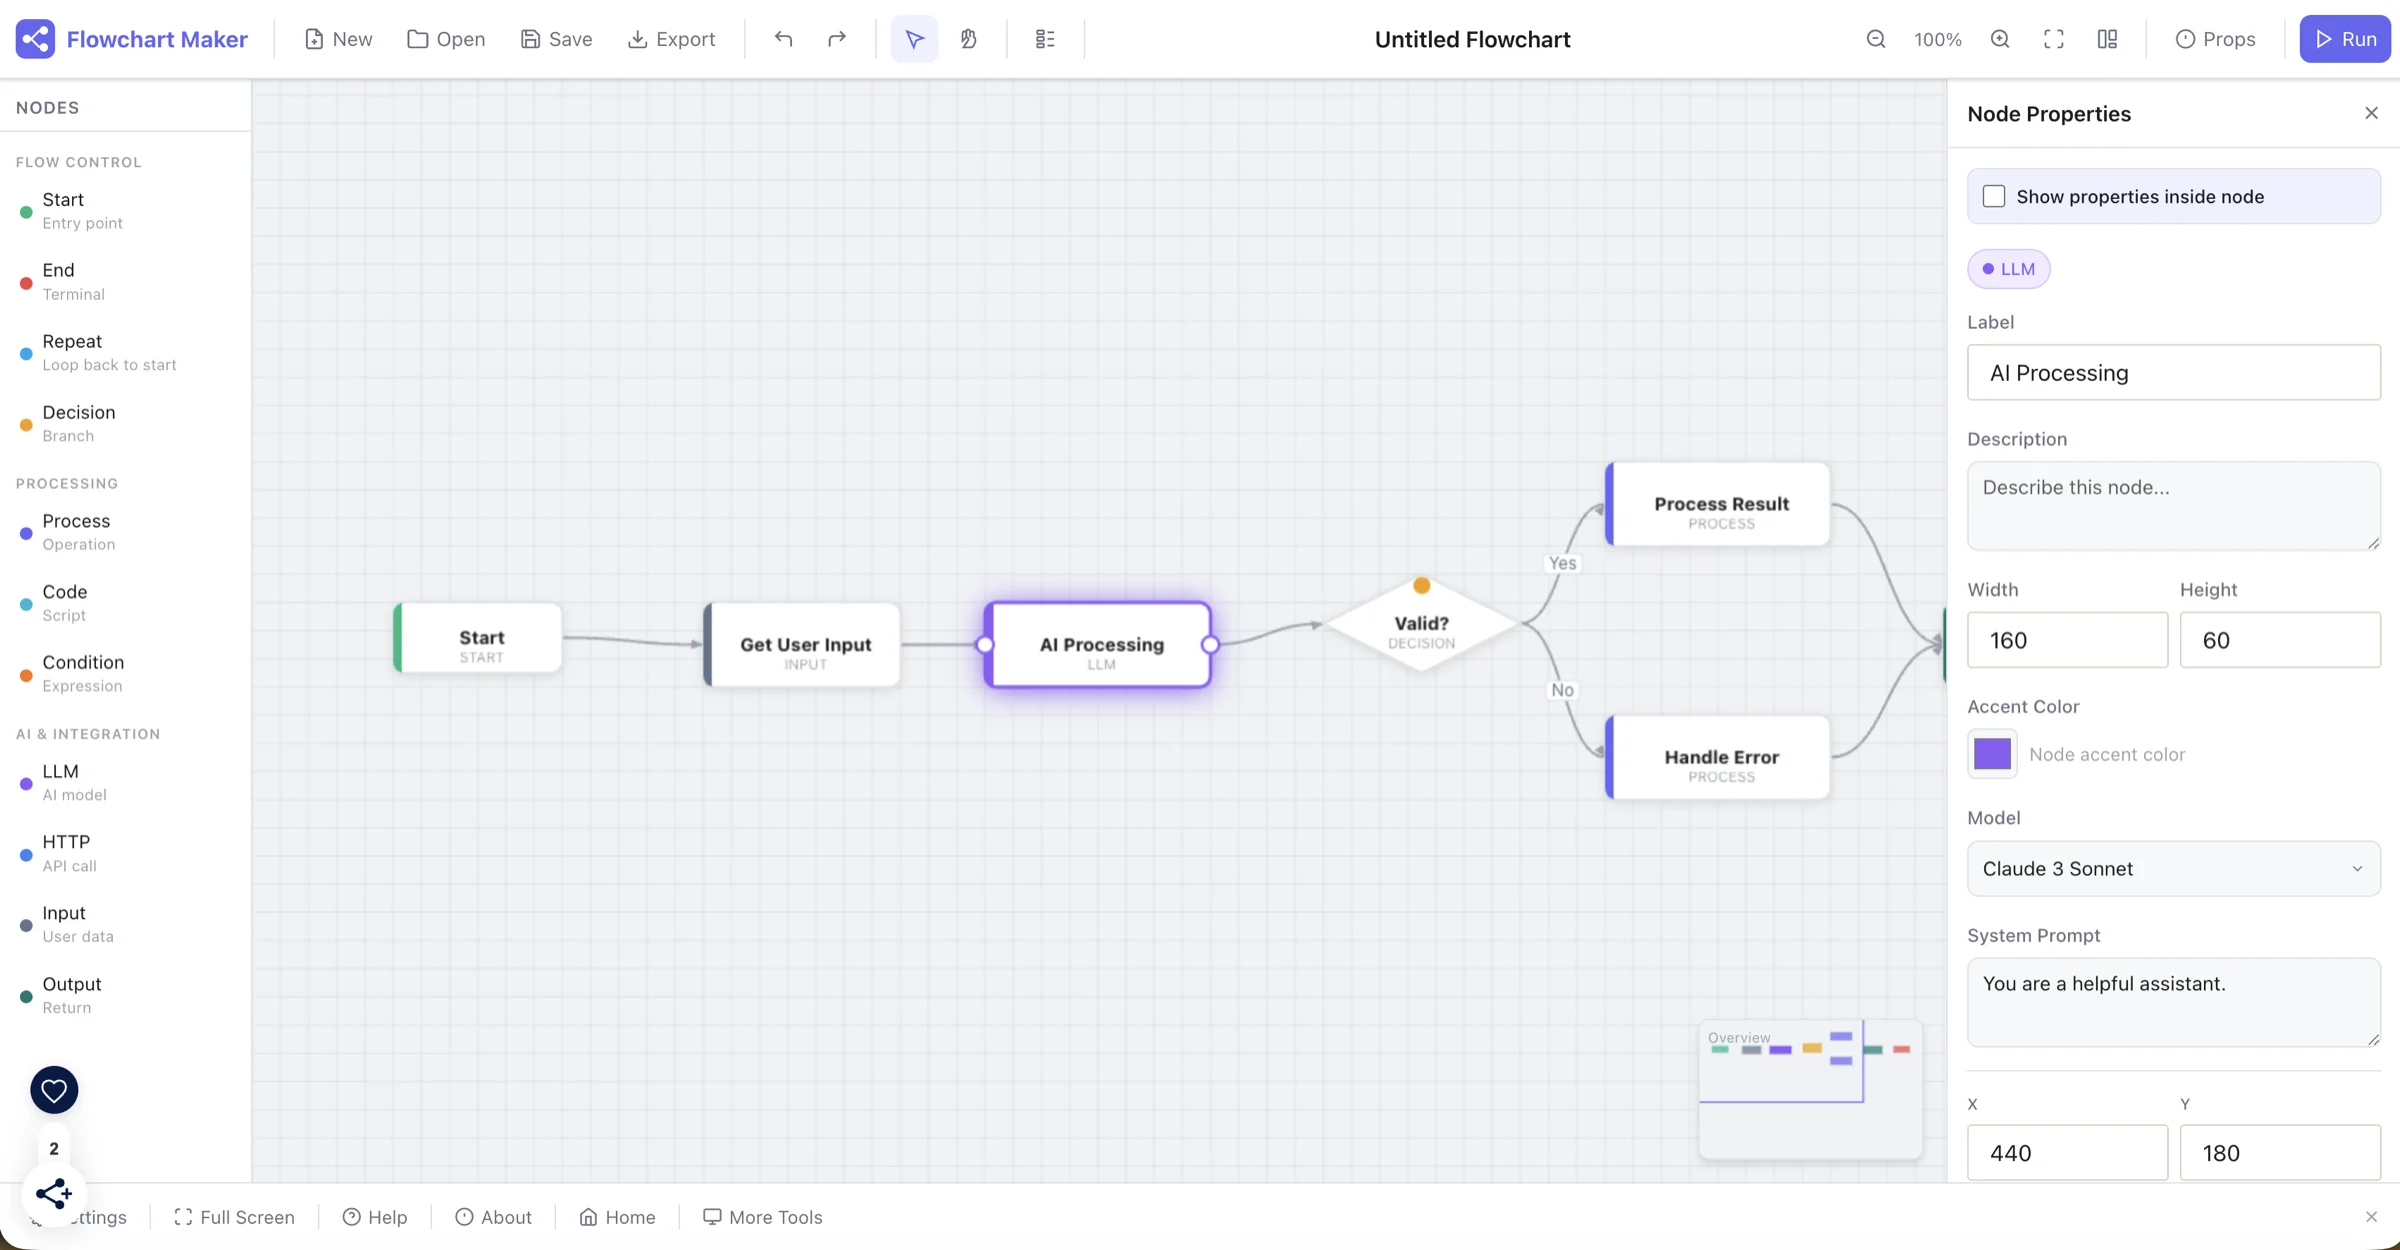This screenshot has height=1250, width=2400.
Task: Expand the Model dropdown showing Claude 3 Sonnet
Action: click(x=2173, y=868)
